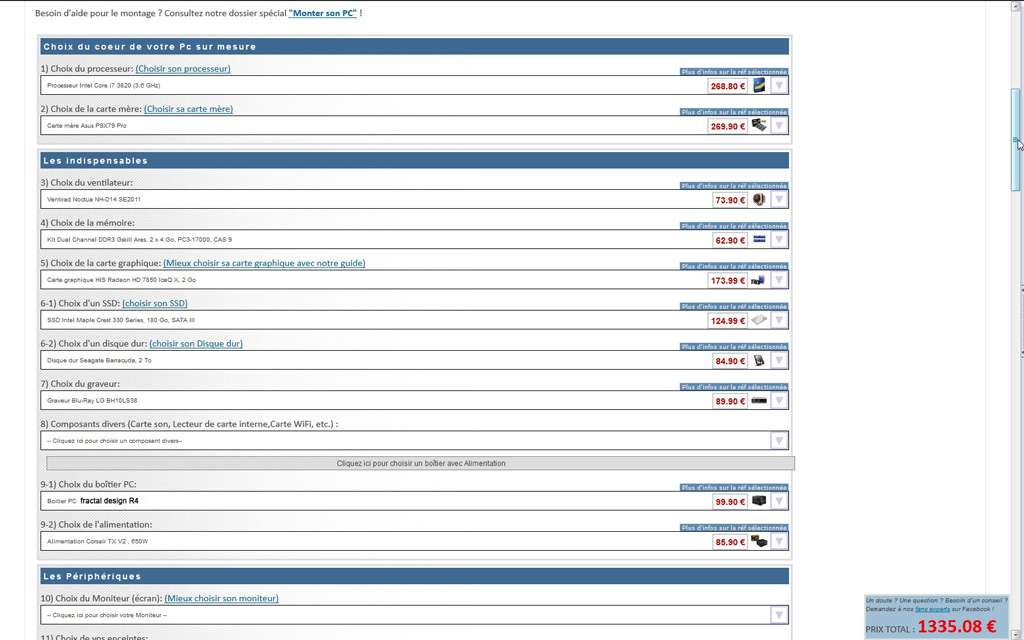Follow the "Choisir sa carte mère" link
The image size is (1024, 640).
point(188,109)
